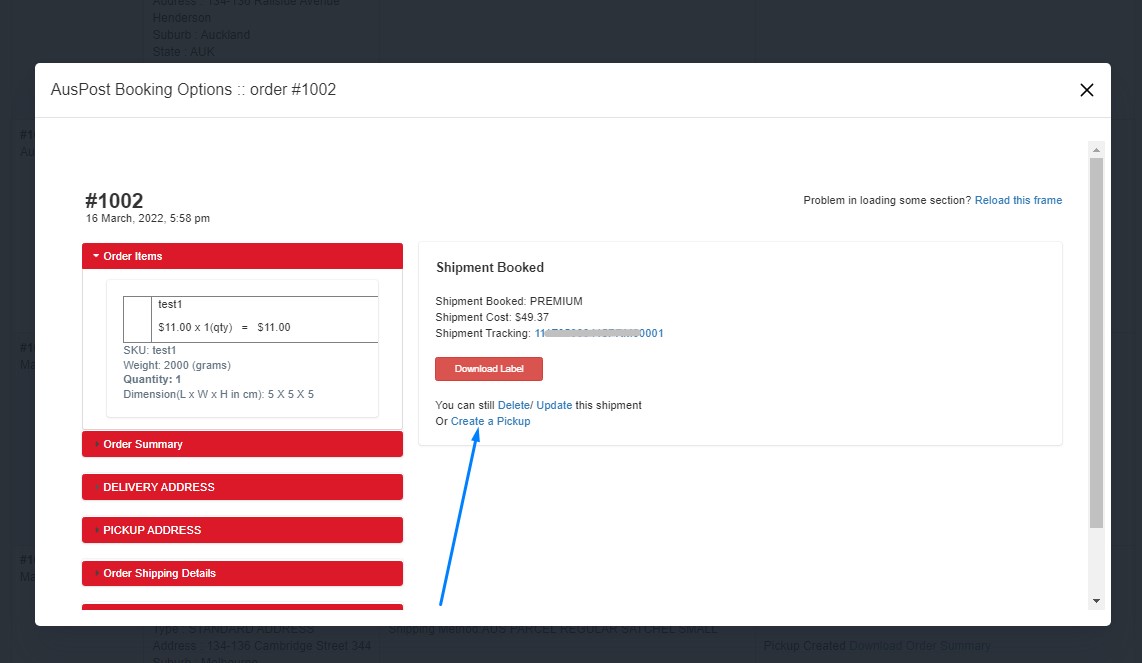Screen dimensions: 1142x663
Task: Open the shipment tracking number link
Action: [x=599, y=333]
